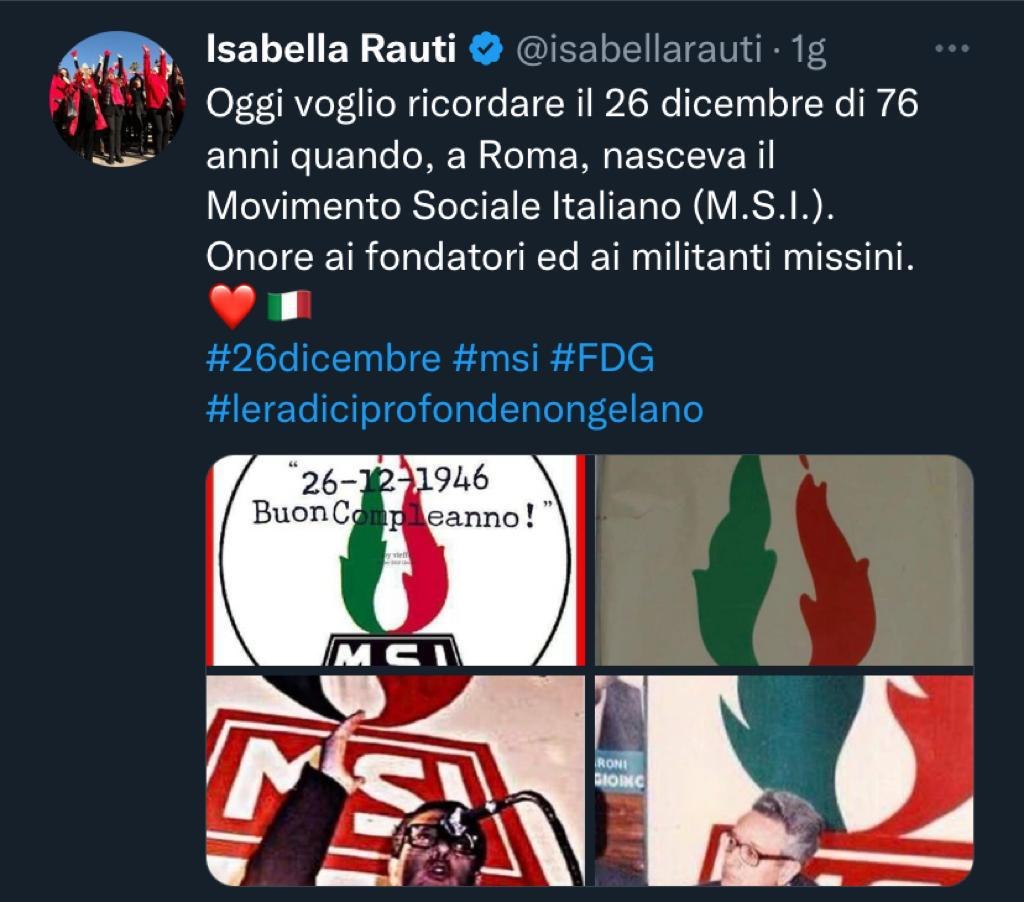Open the #FDG hashtag
The height and width of the screenshot is (902, 1024).
[x=602, y=359]
